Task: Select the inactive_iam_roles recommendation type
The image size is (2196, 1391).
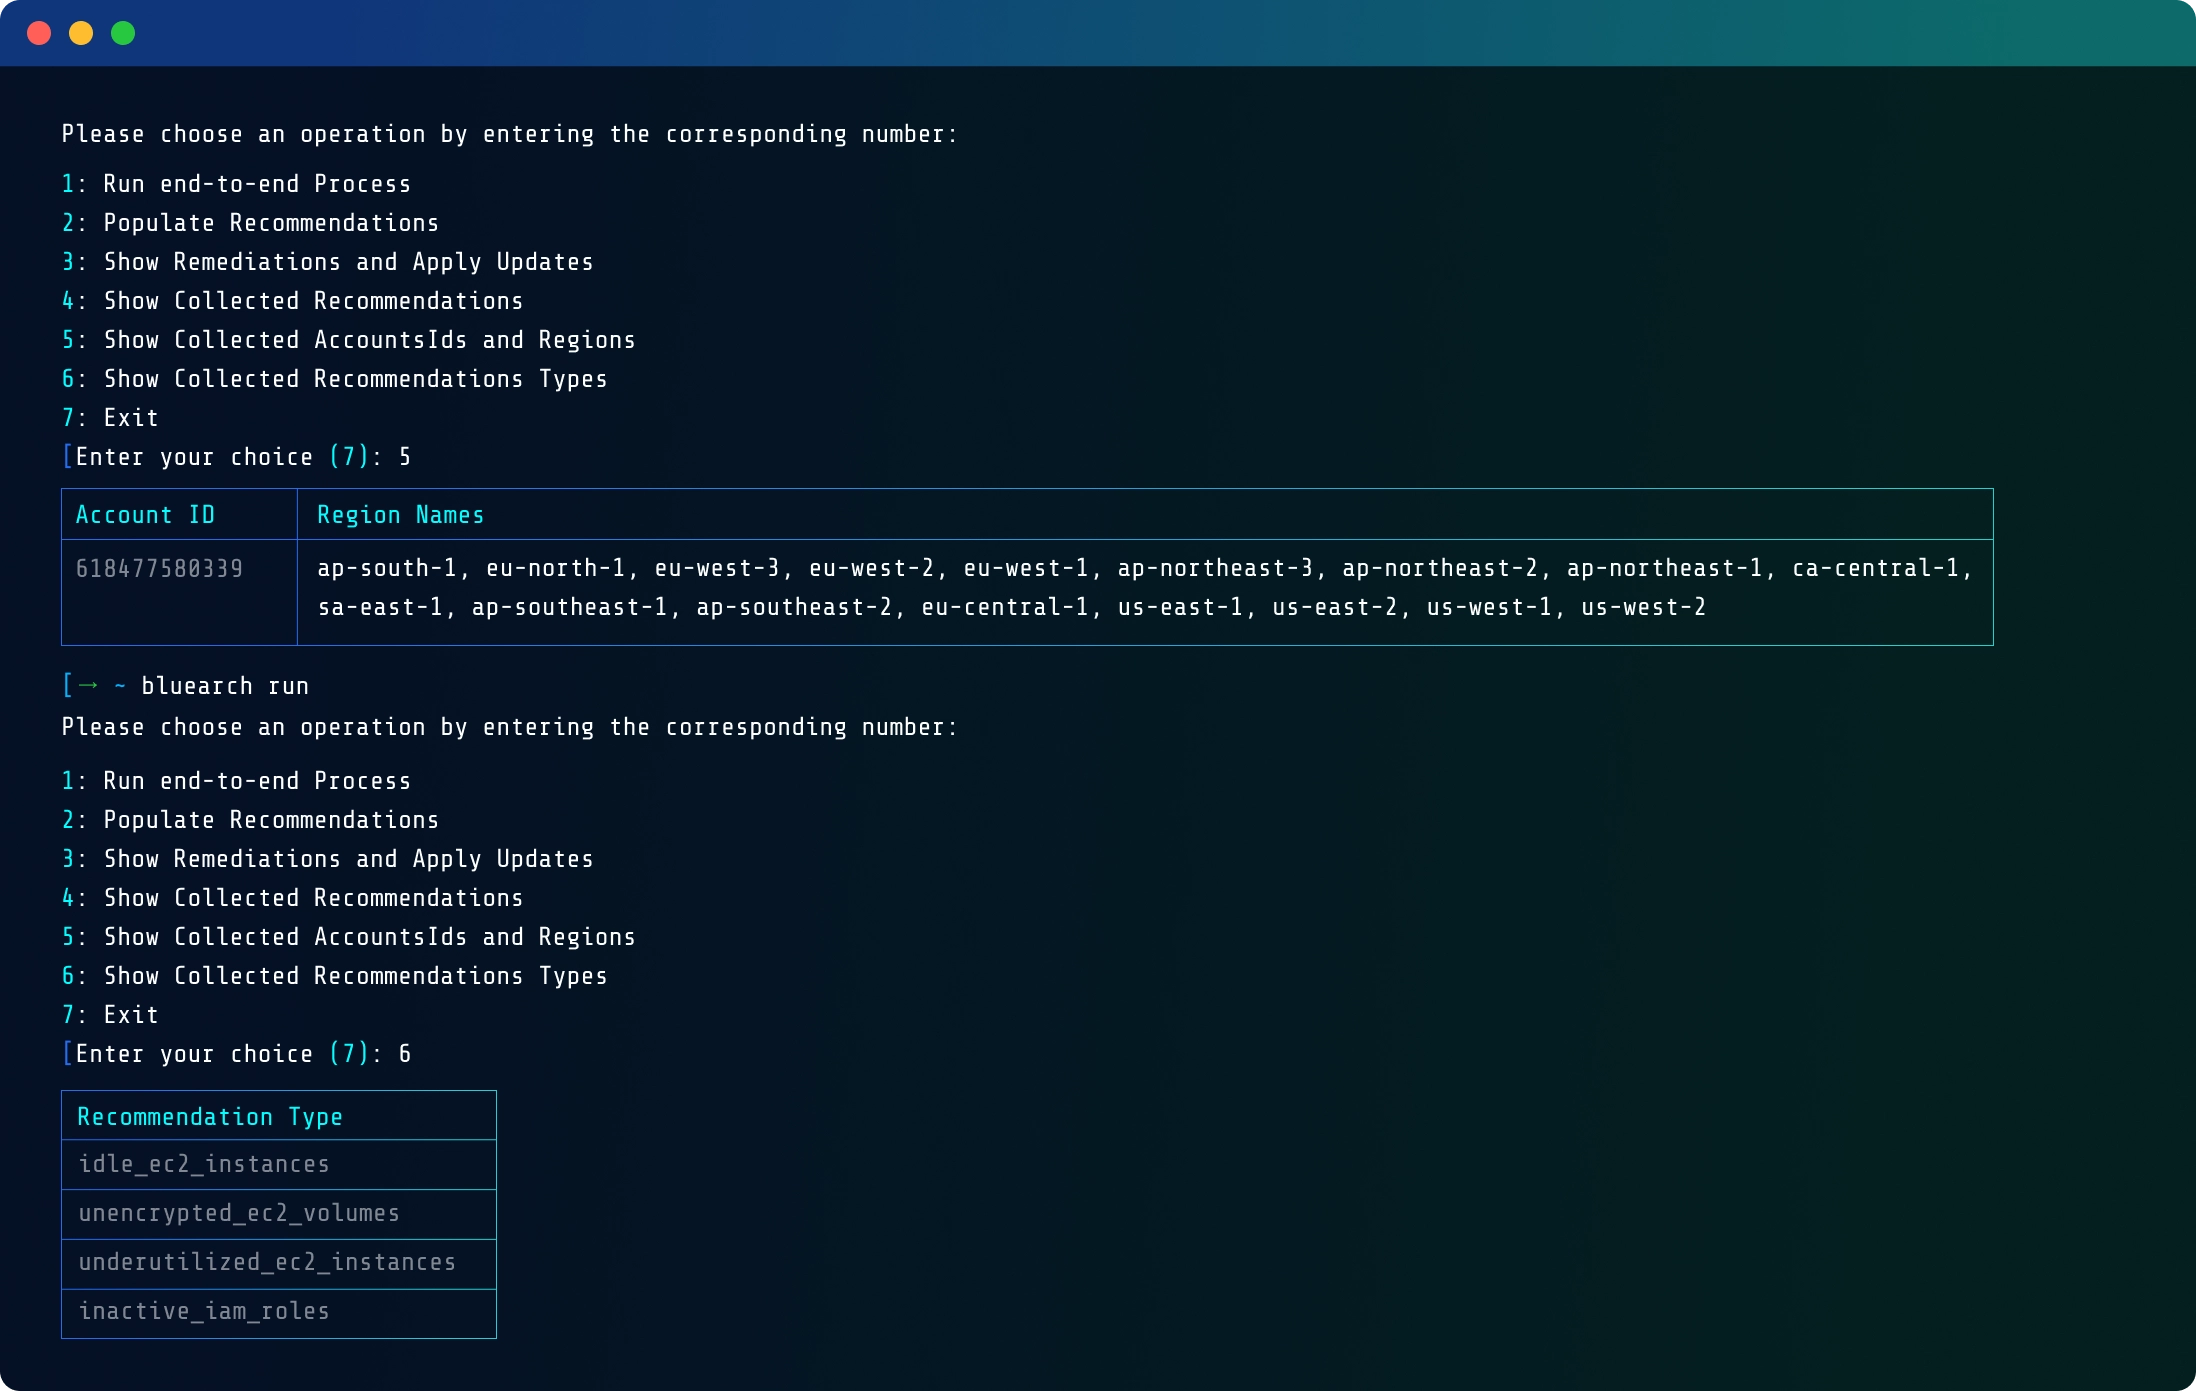Action: pyautogui.click(x=205, y=1311)
